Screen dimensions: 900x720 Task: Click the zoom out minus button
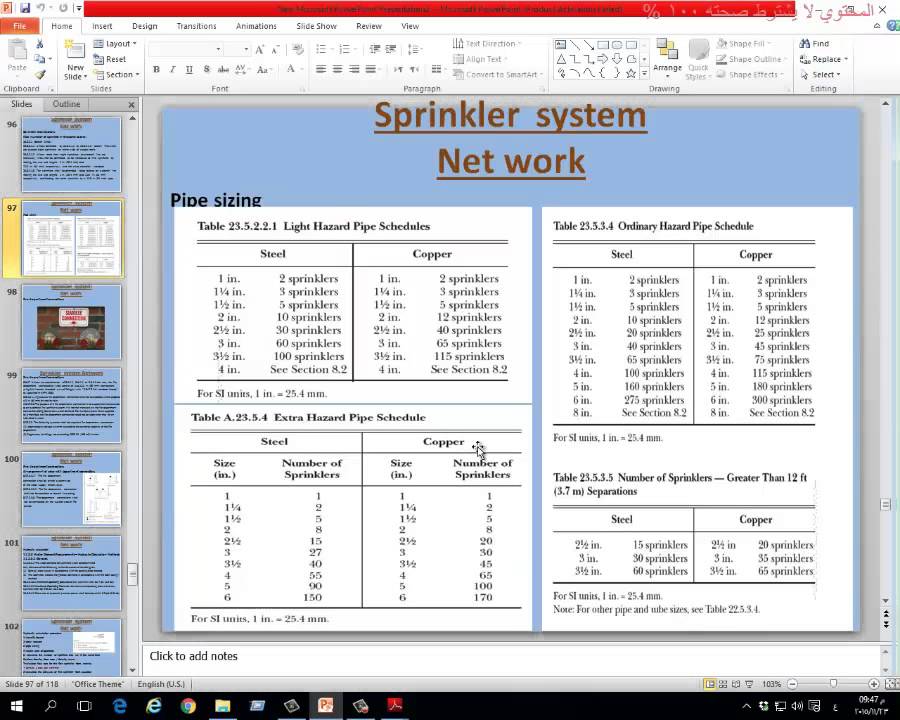tap(793, 684)
